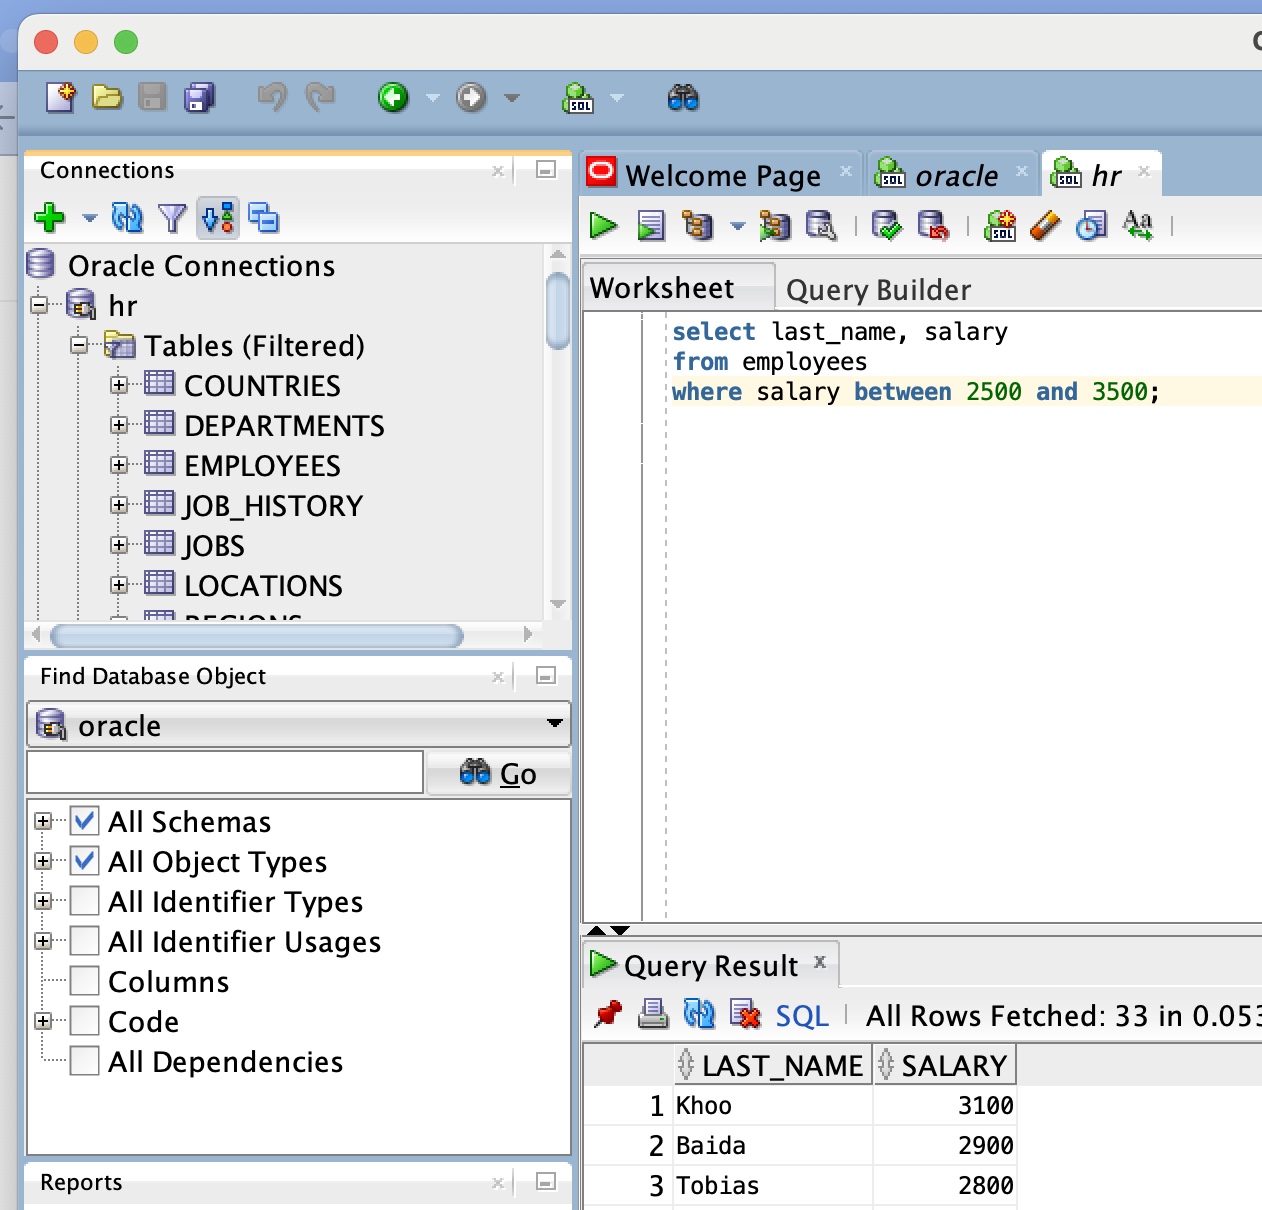Click the SQL link in results toolbar

[x=802, y=1016]
